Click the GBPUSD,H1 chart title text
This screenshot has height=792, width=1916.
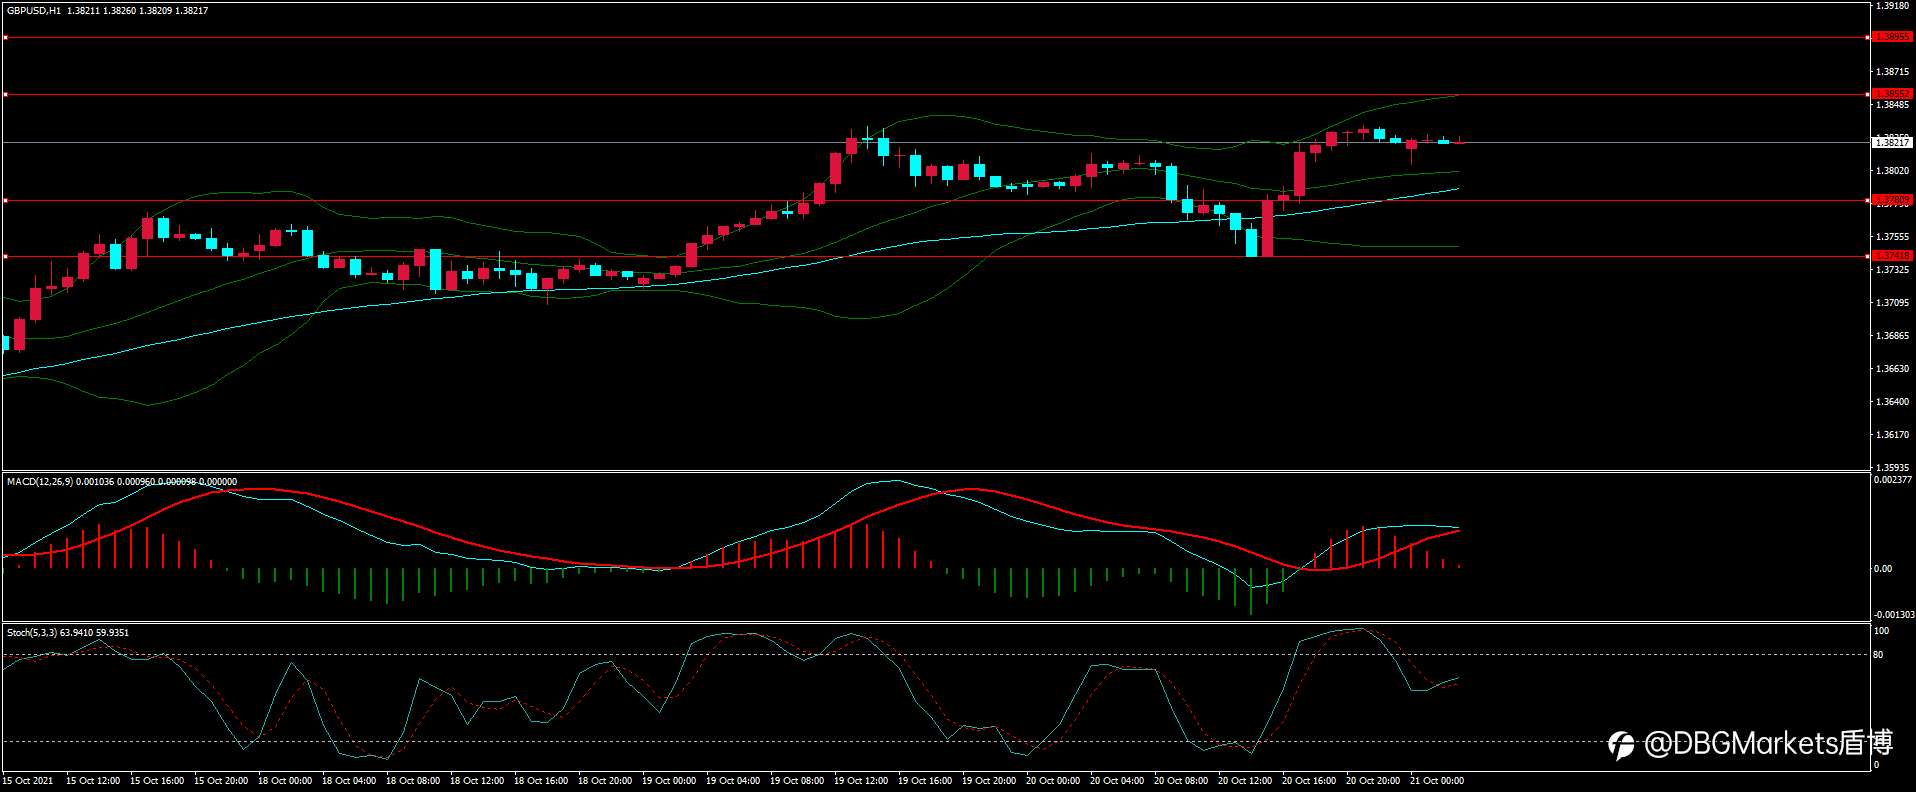click(34, 10)
